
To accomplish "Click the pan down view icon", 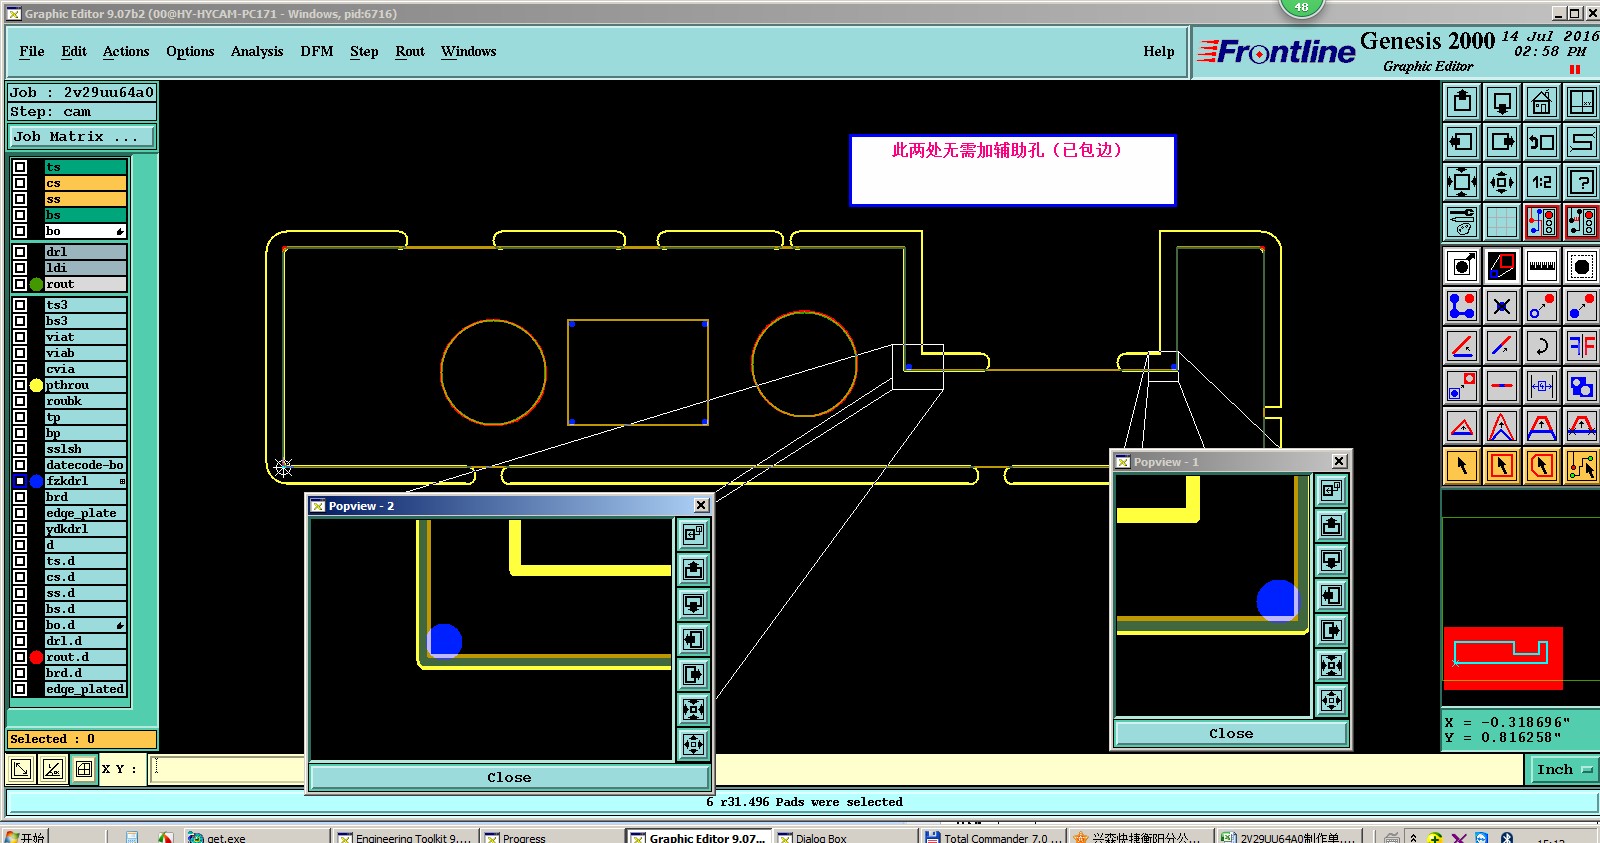I will (x=1502, y=102).
